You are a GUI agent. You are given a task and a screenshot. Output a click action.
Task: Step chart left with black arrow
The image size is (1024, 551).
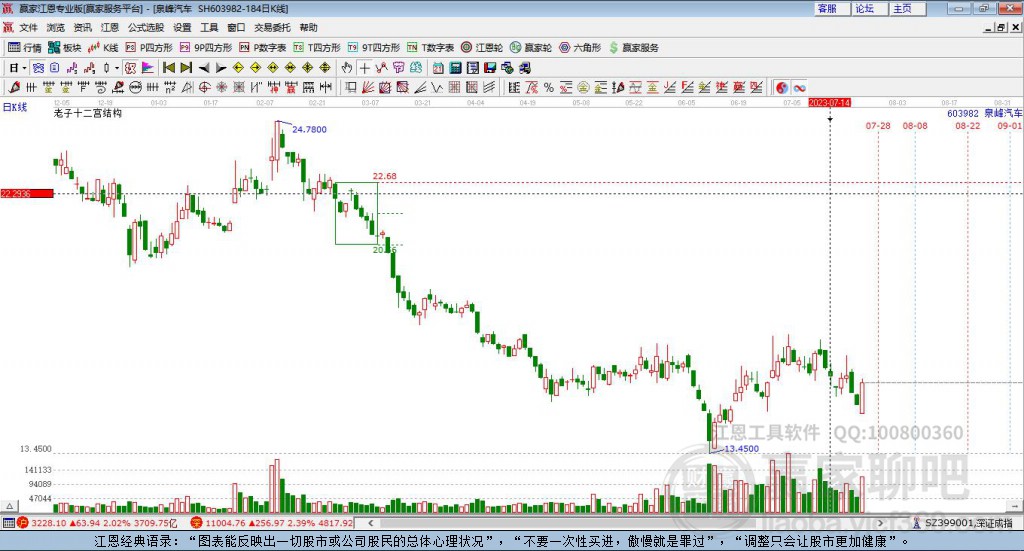pyautogui.click(x=204, y=68)
